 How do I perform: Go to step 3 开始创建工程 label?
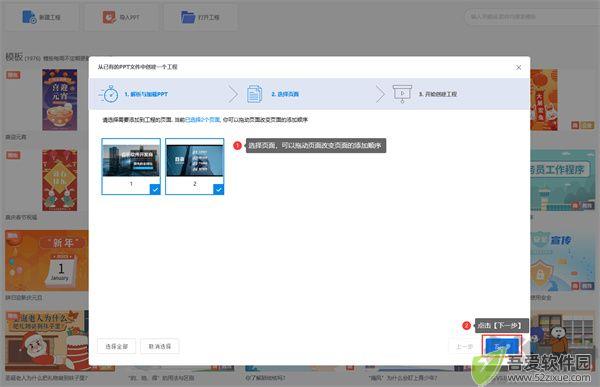click(438, 94)
